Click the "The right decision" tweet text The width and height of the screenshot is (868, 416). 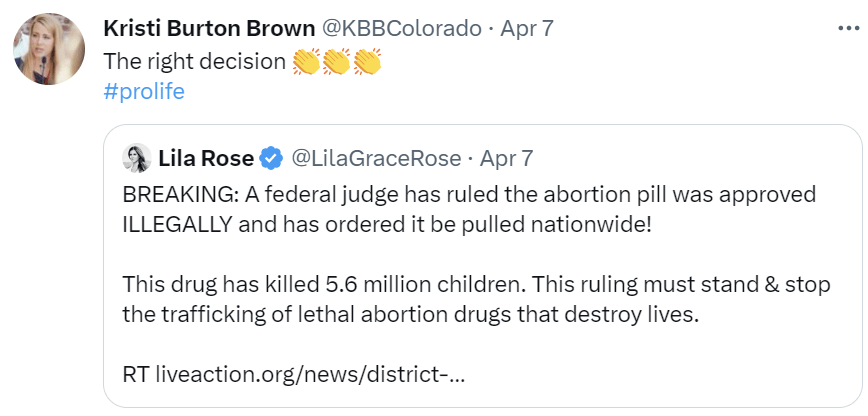pos(195,61)
